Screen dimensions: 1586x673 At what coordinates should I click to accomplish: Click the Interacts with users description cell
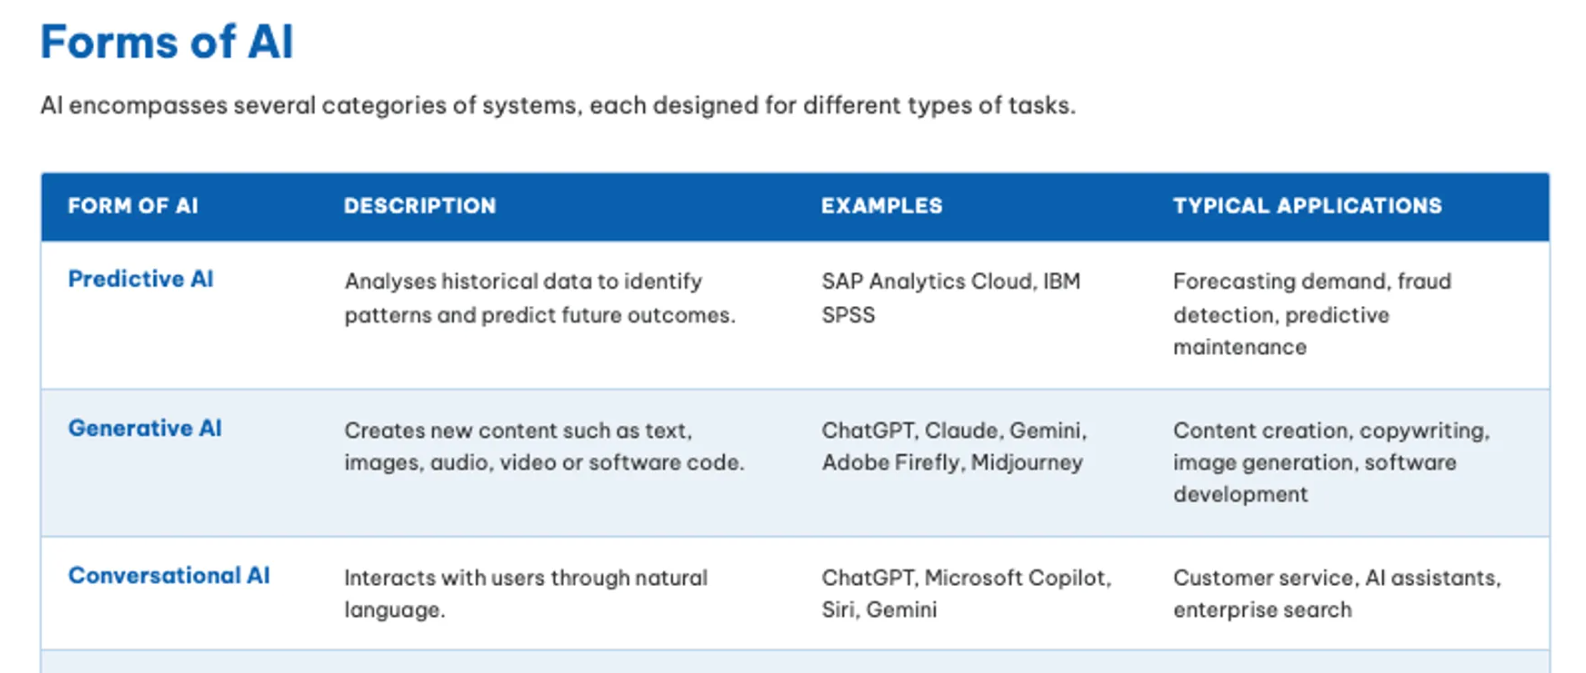tap(526, 593)
